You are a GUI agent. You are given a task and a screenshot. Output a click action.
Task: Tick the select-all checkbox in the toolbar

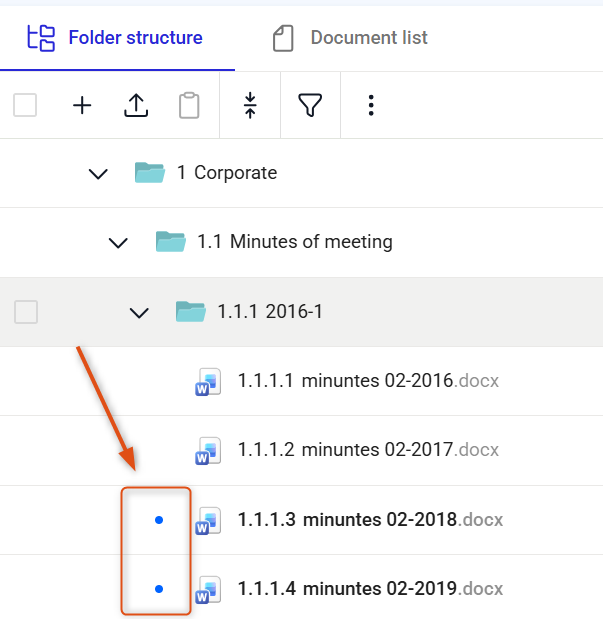25,105
